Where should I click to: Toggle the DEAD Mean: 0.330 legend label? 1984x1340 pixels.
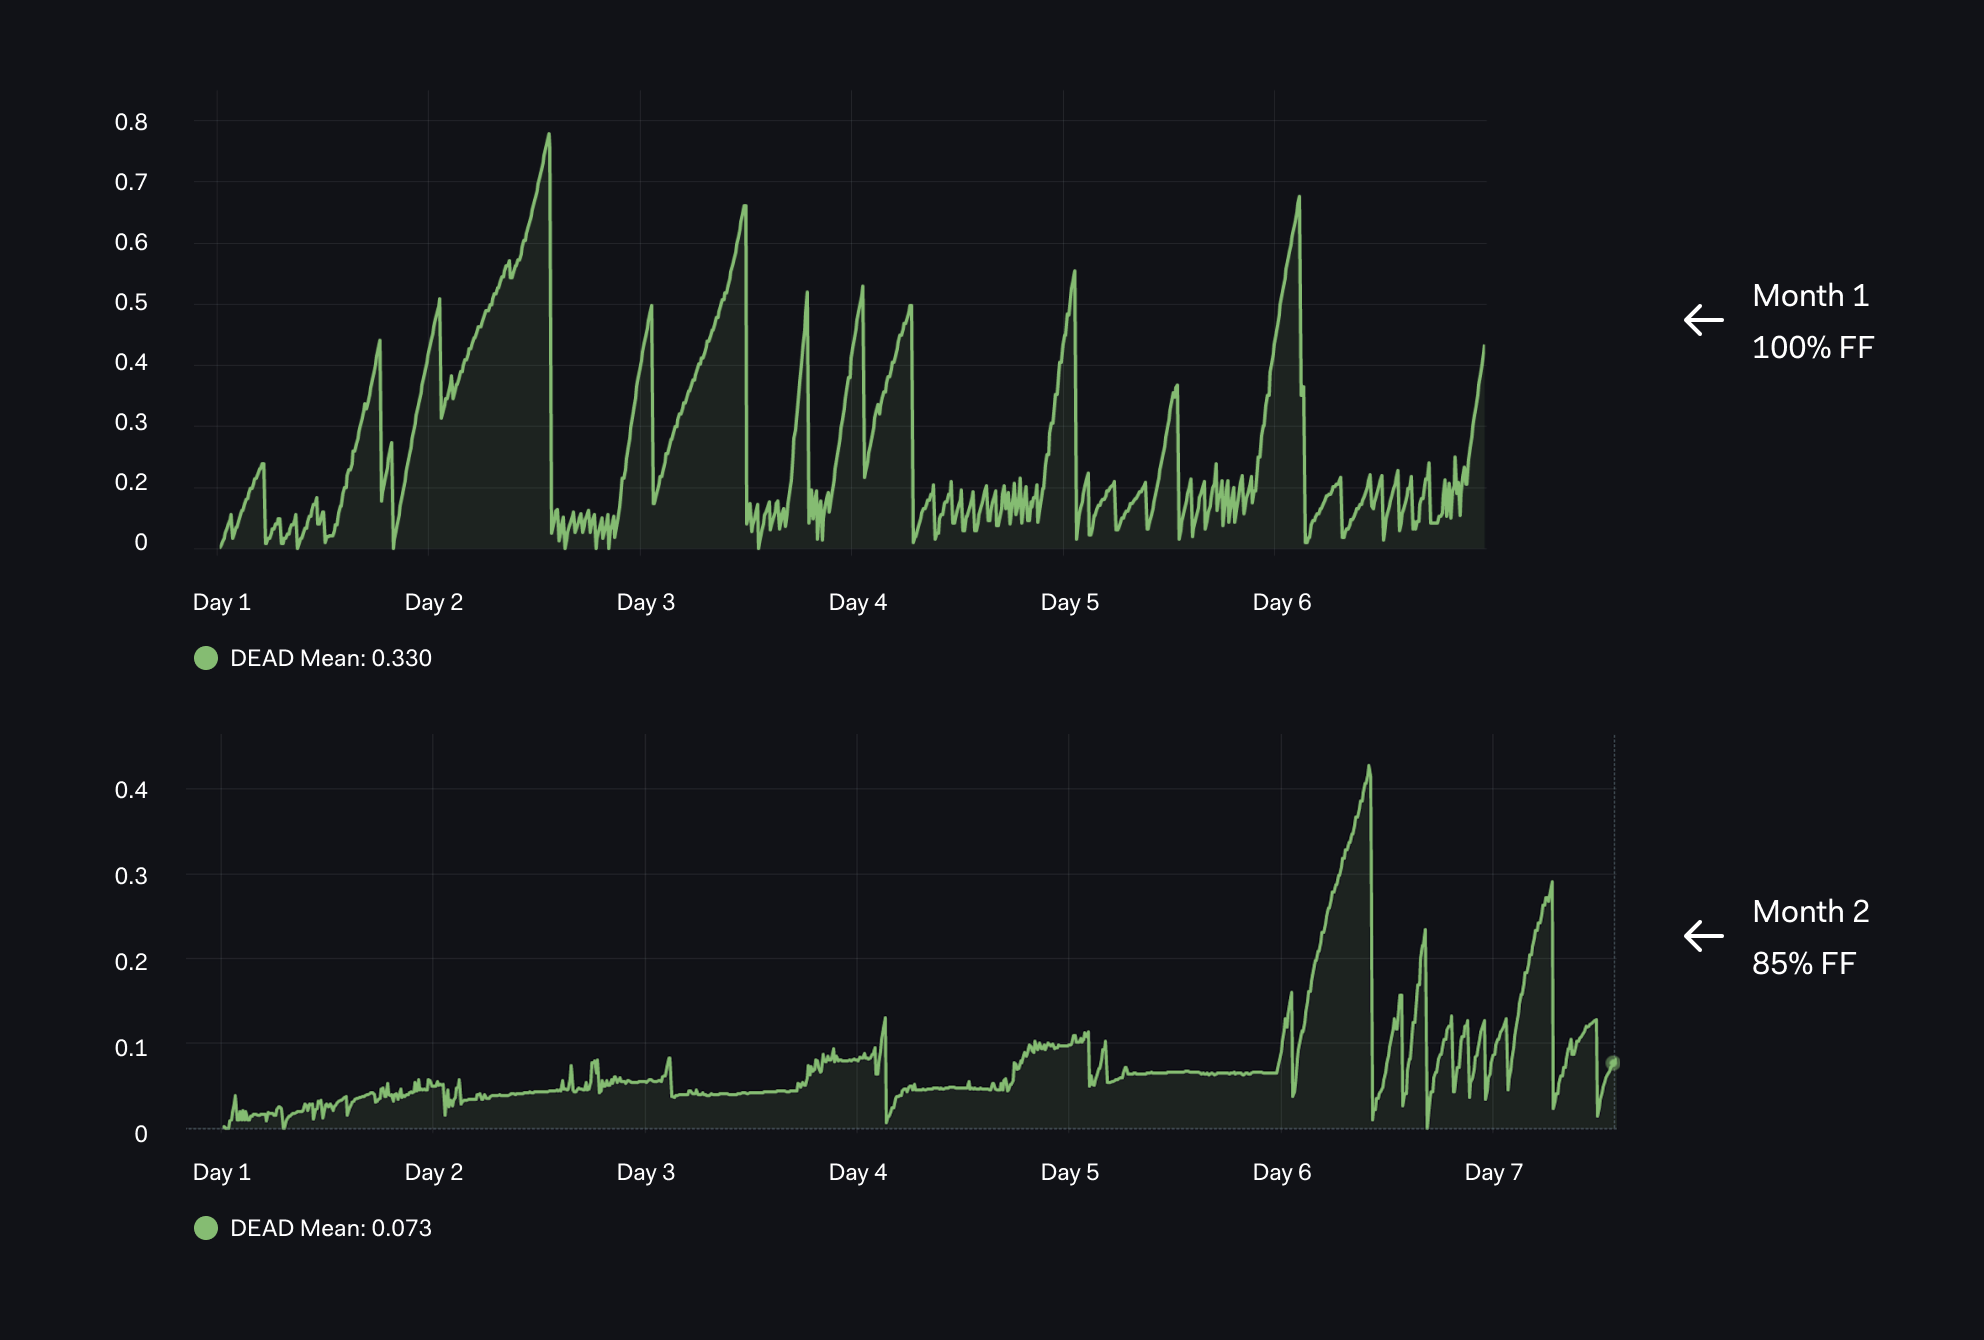click(331, 658)
